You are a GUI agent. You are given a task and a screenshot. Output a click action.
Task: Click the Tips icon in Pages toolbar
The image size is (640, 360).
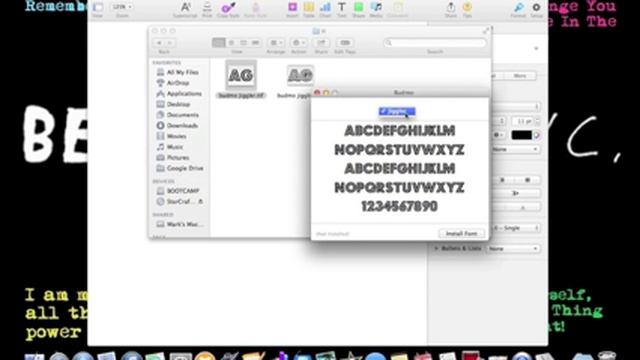[x=467, y=7]
